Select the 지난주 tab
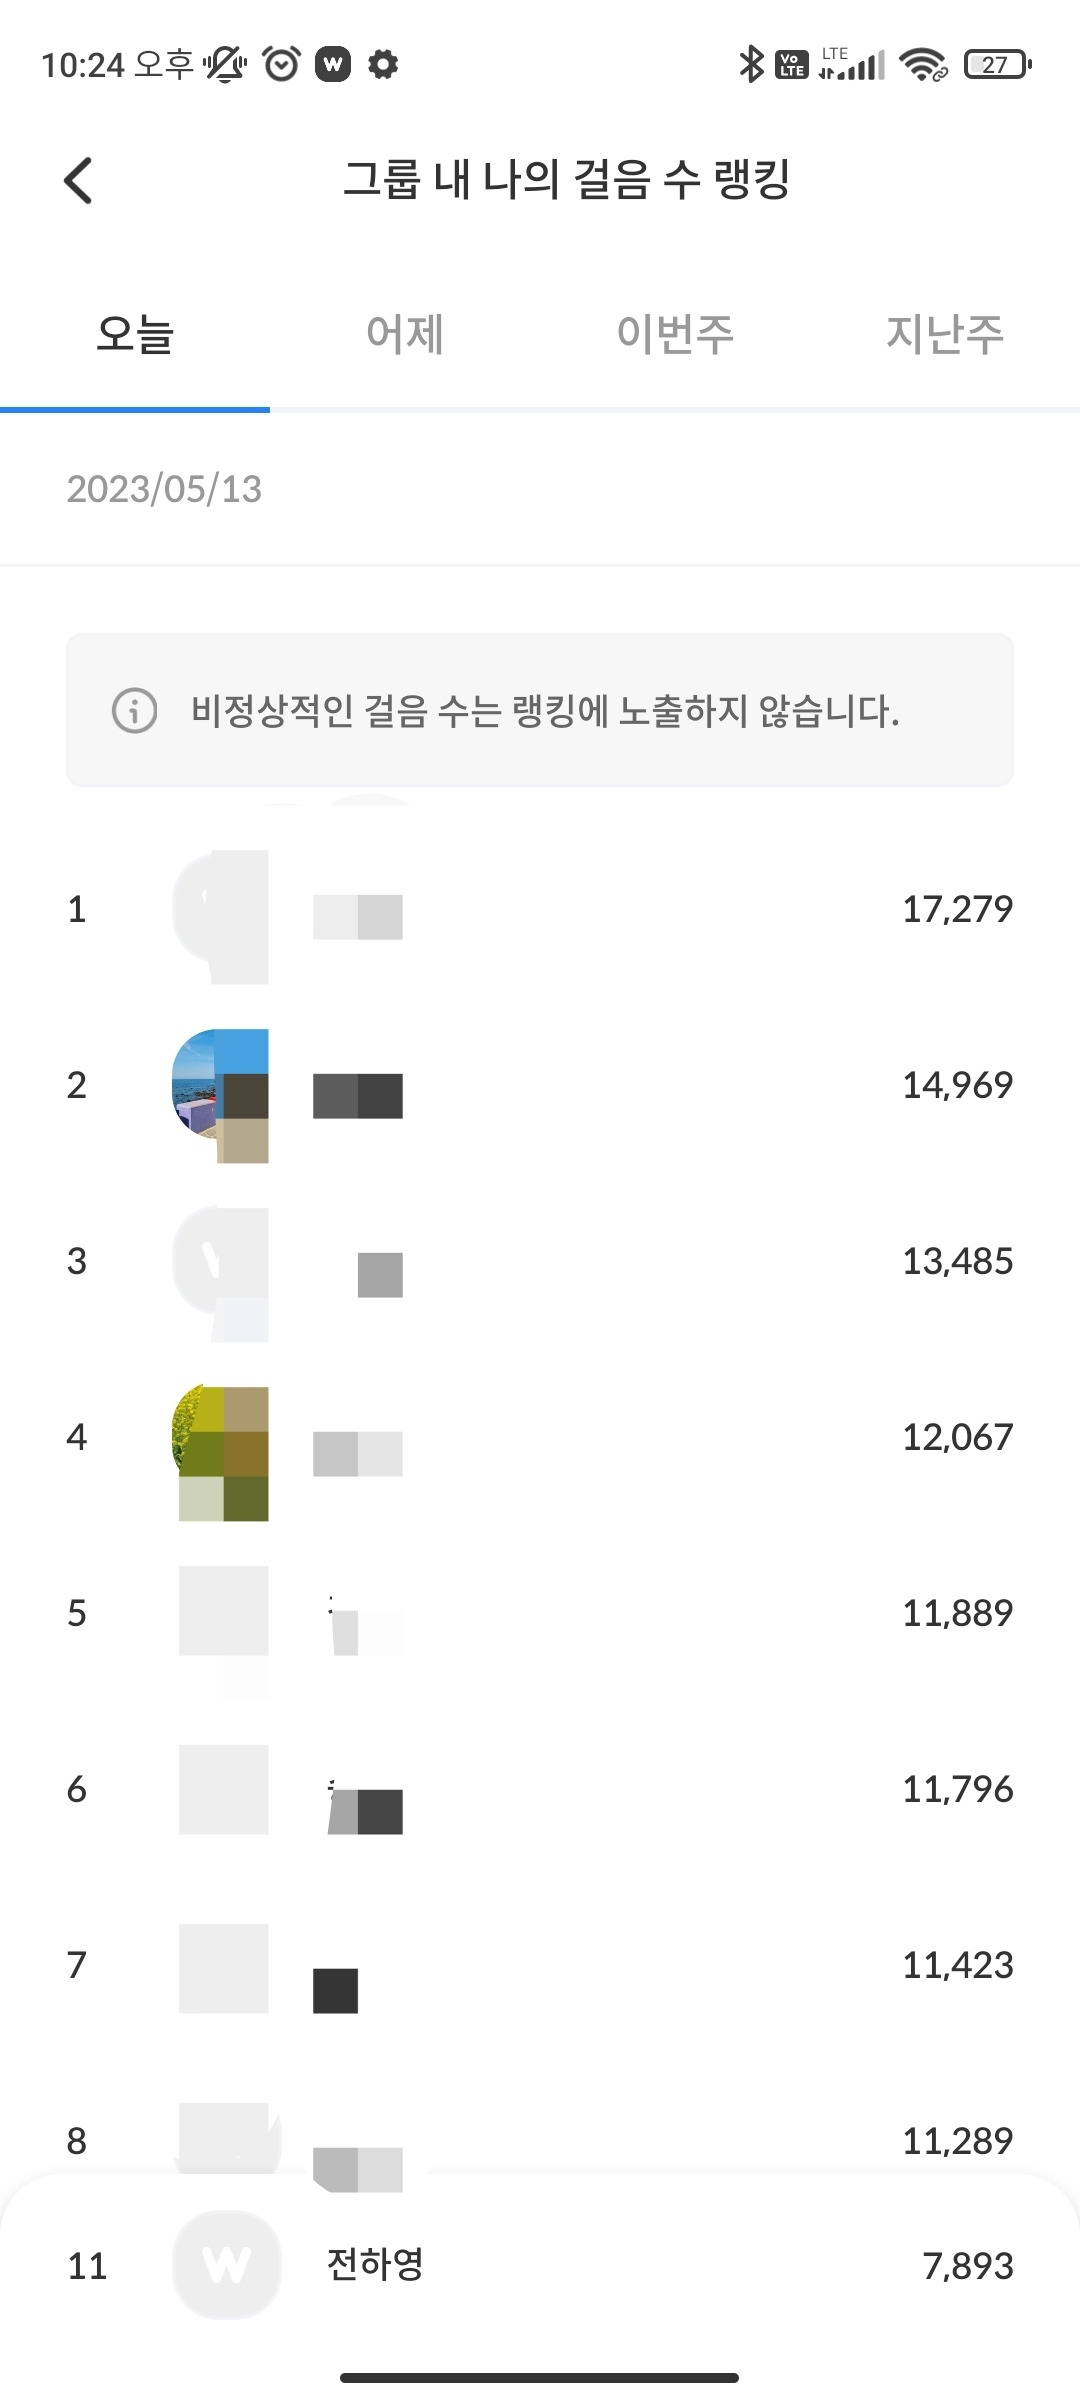 coord(945,334)
